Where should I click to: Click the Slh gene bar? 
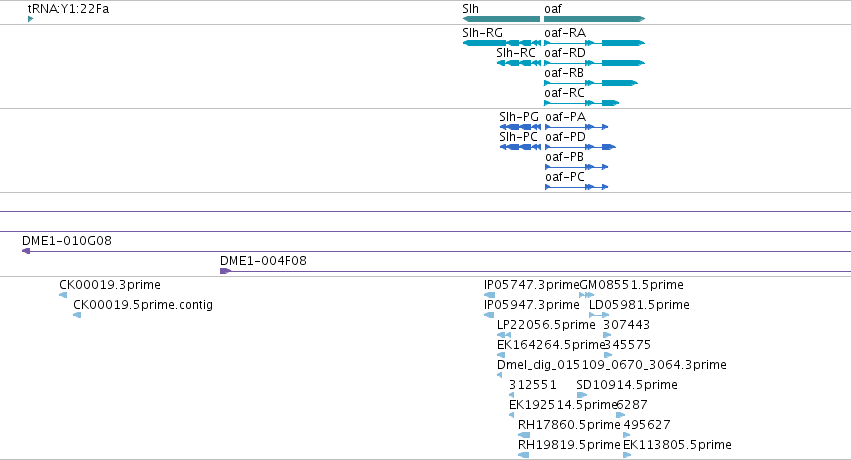501,19
